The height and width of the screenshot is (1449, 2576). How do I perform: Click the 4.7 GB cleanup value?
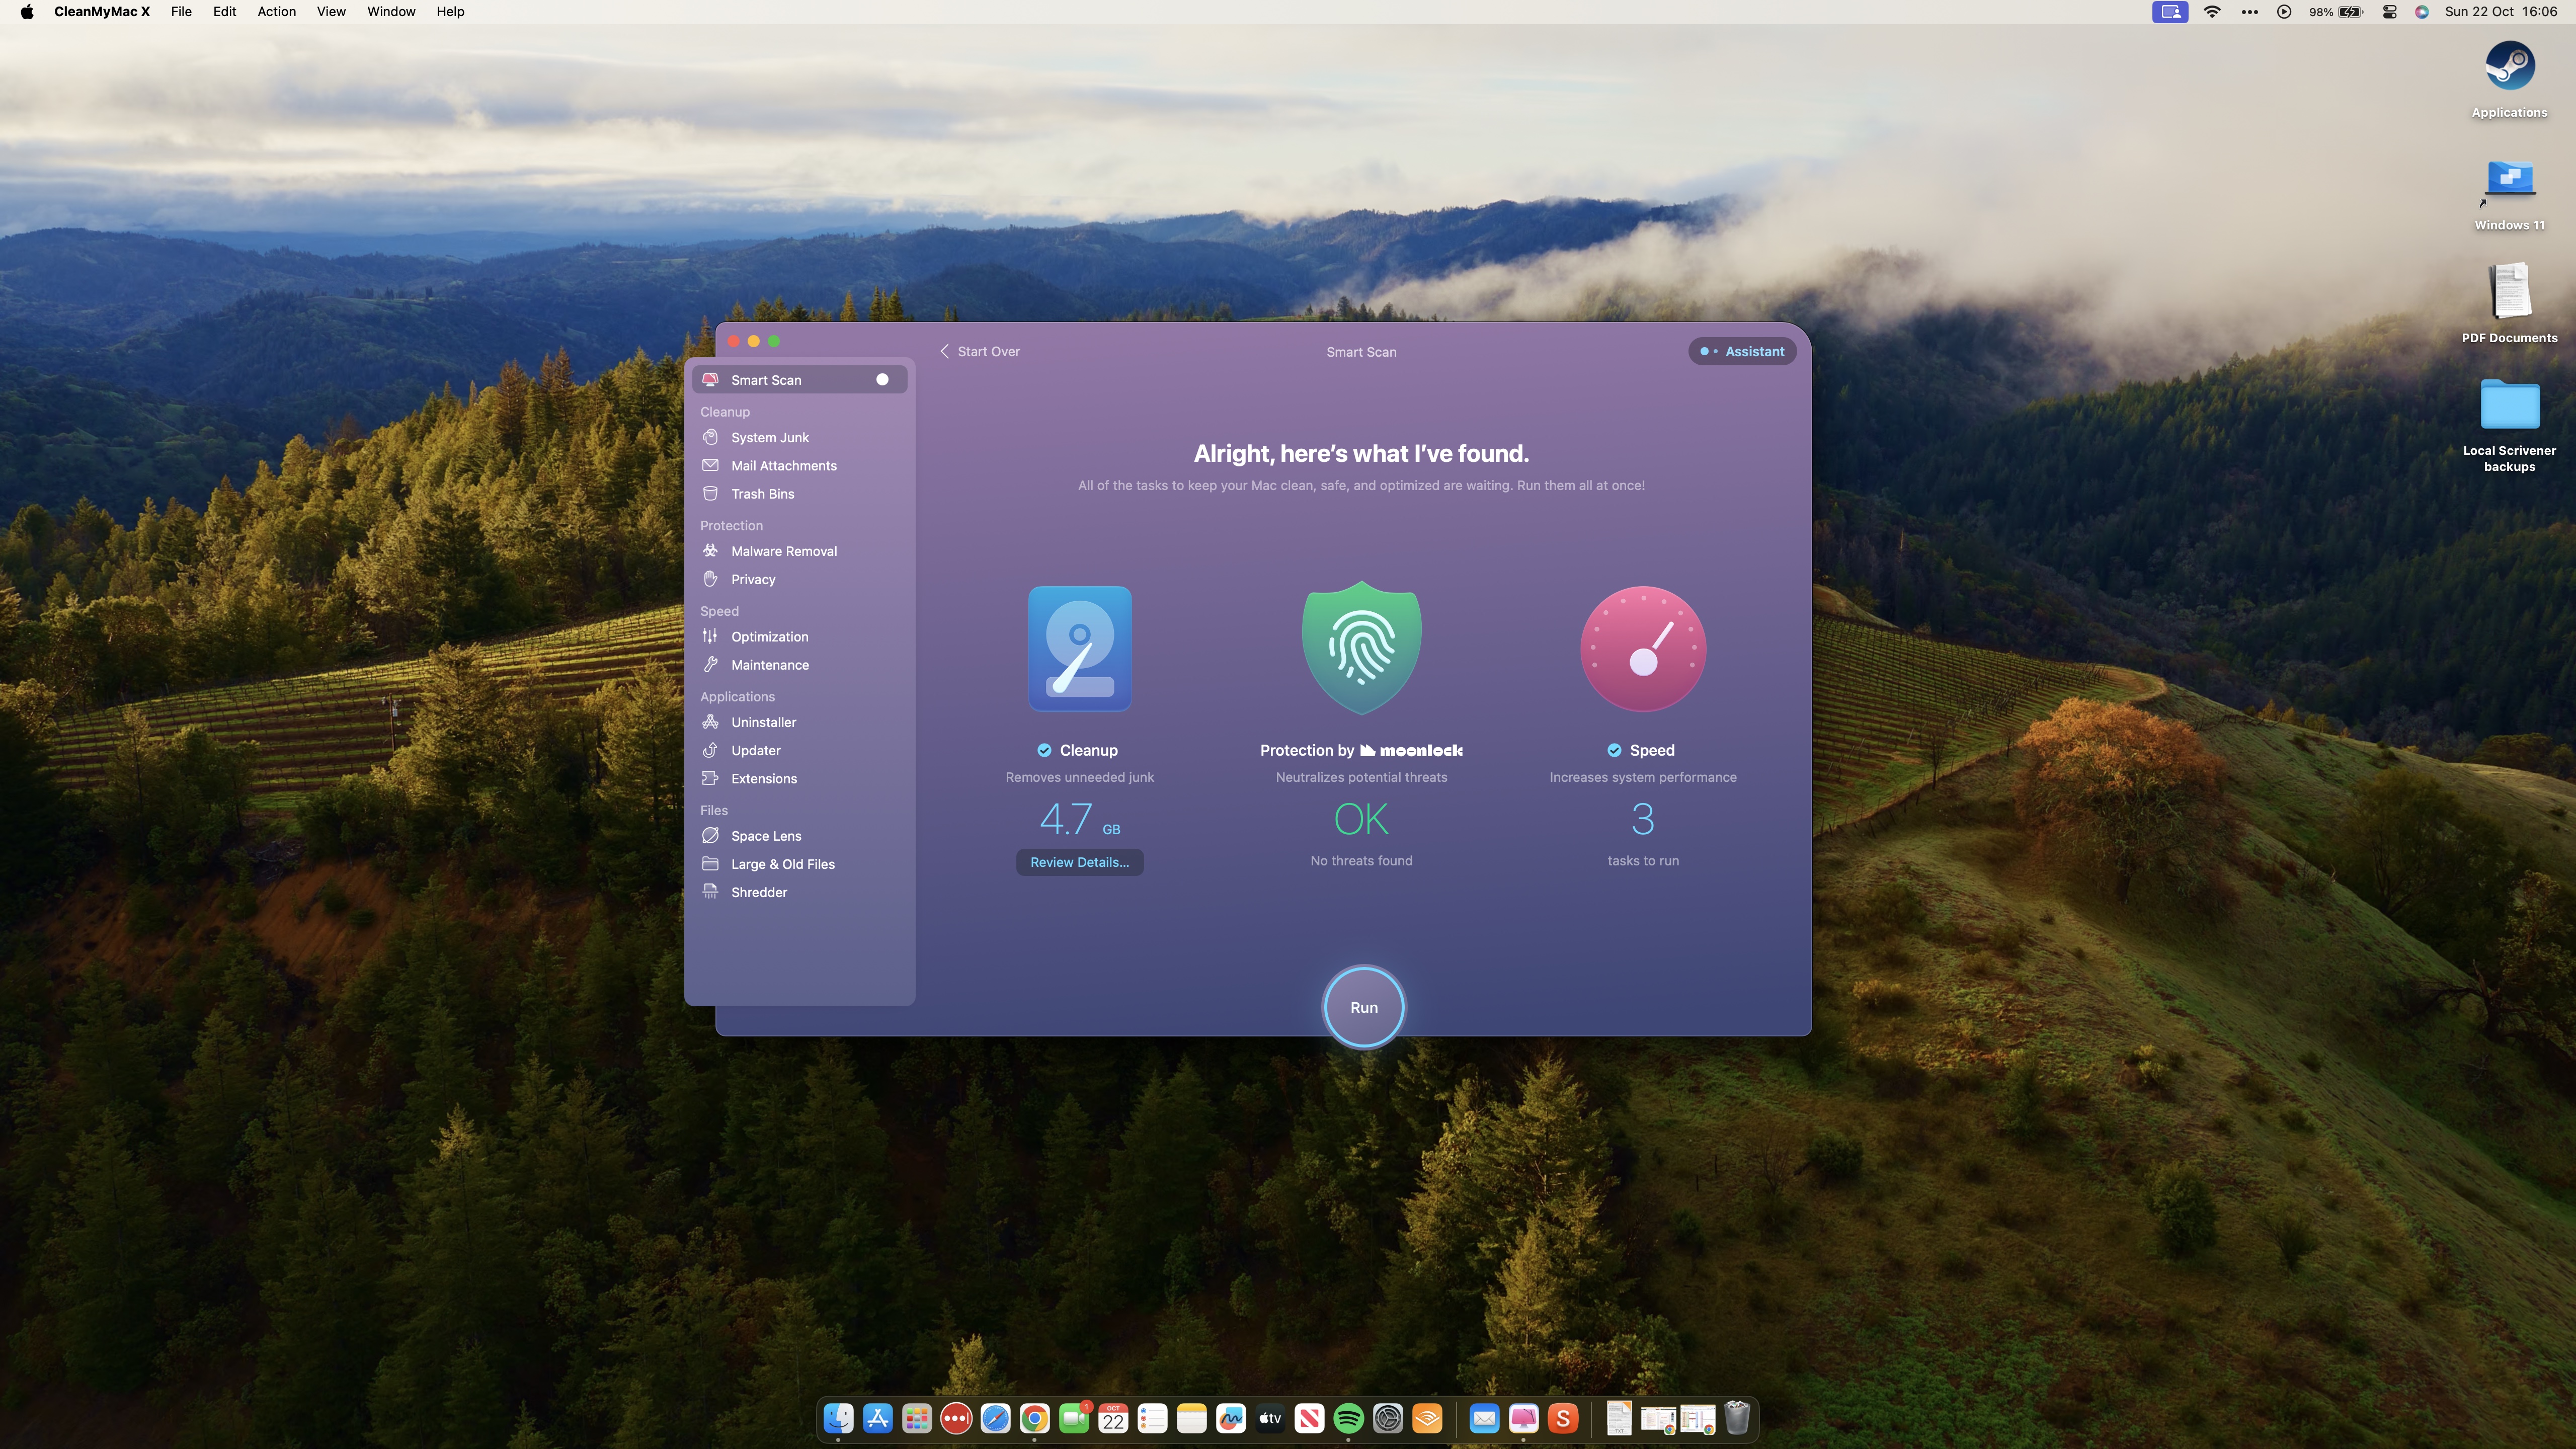tap(1080, 820)
